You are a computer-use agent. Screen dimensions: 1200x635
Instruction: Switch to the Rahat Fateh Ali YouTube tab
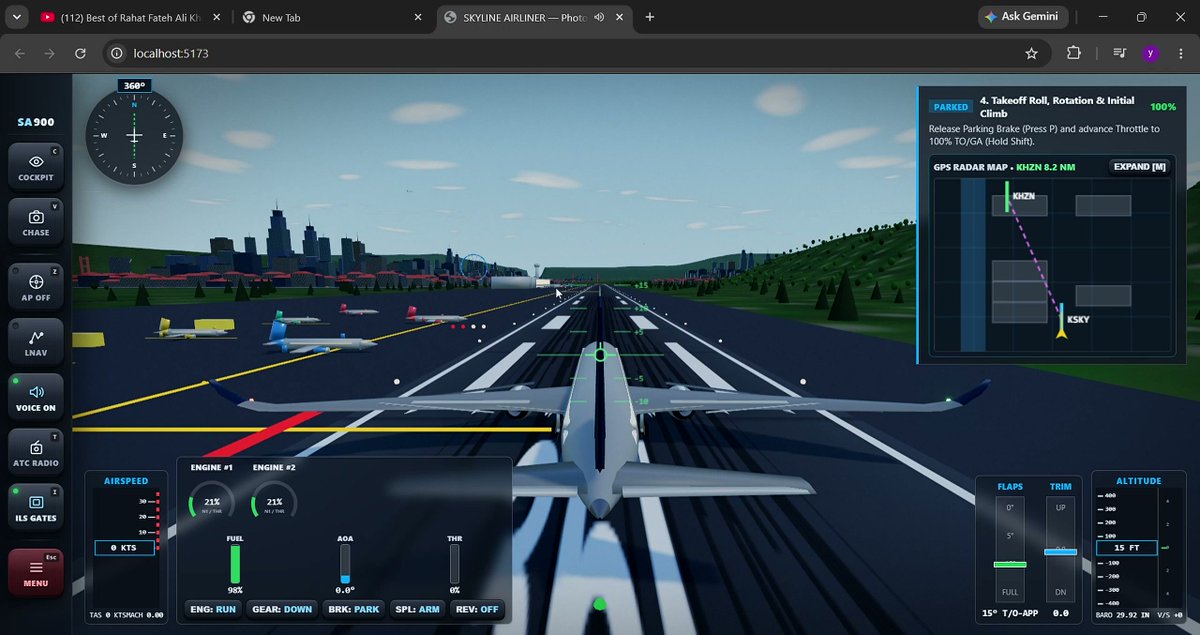pos(130,18)
